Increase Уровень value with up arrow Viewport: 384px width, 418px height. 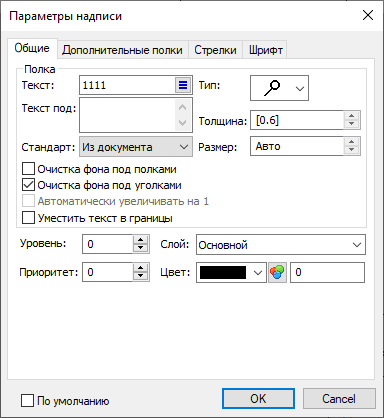[x=141, y=240]
